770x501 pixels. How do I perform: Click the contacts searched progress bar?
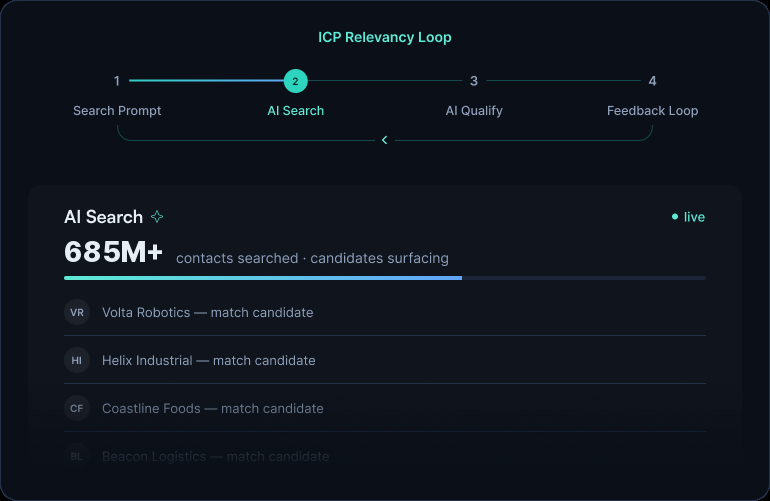click(385, 278)
